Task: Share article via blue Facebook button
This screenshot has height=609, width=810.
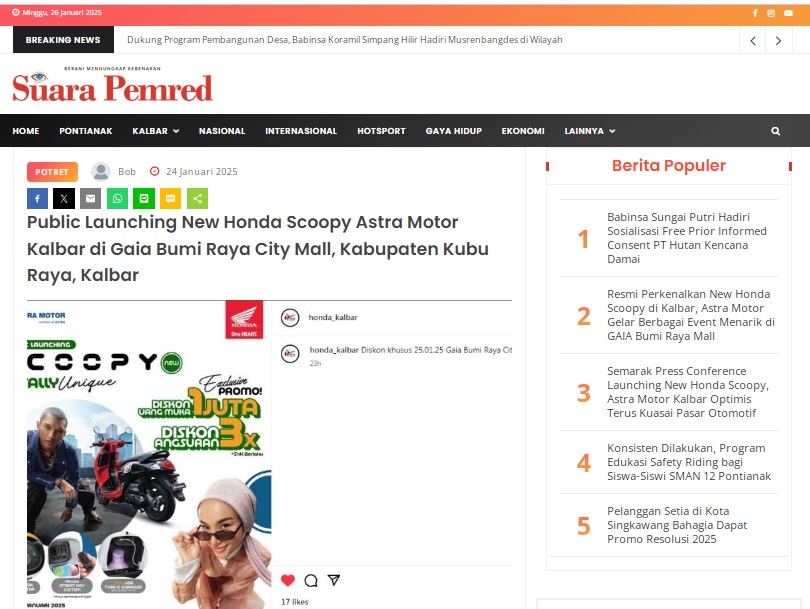Action: tap(38, 198)
